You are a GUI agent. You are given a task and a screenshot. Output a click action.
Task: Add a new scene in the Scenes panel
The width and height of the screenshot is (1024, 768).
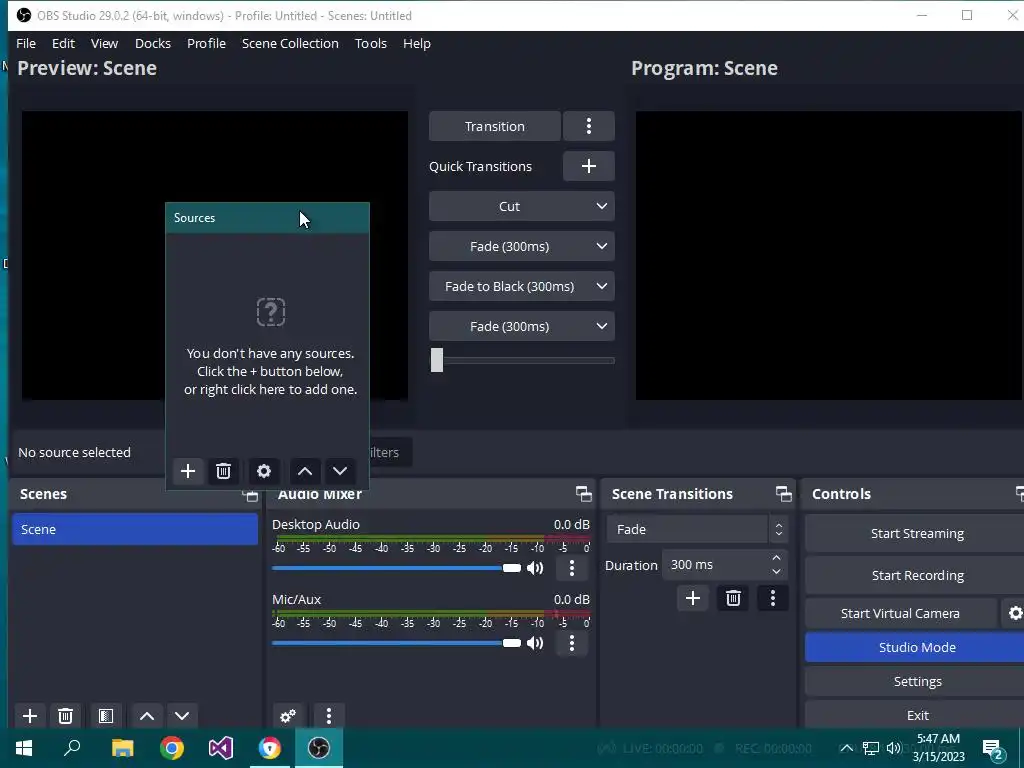tap(30, 716)
